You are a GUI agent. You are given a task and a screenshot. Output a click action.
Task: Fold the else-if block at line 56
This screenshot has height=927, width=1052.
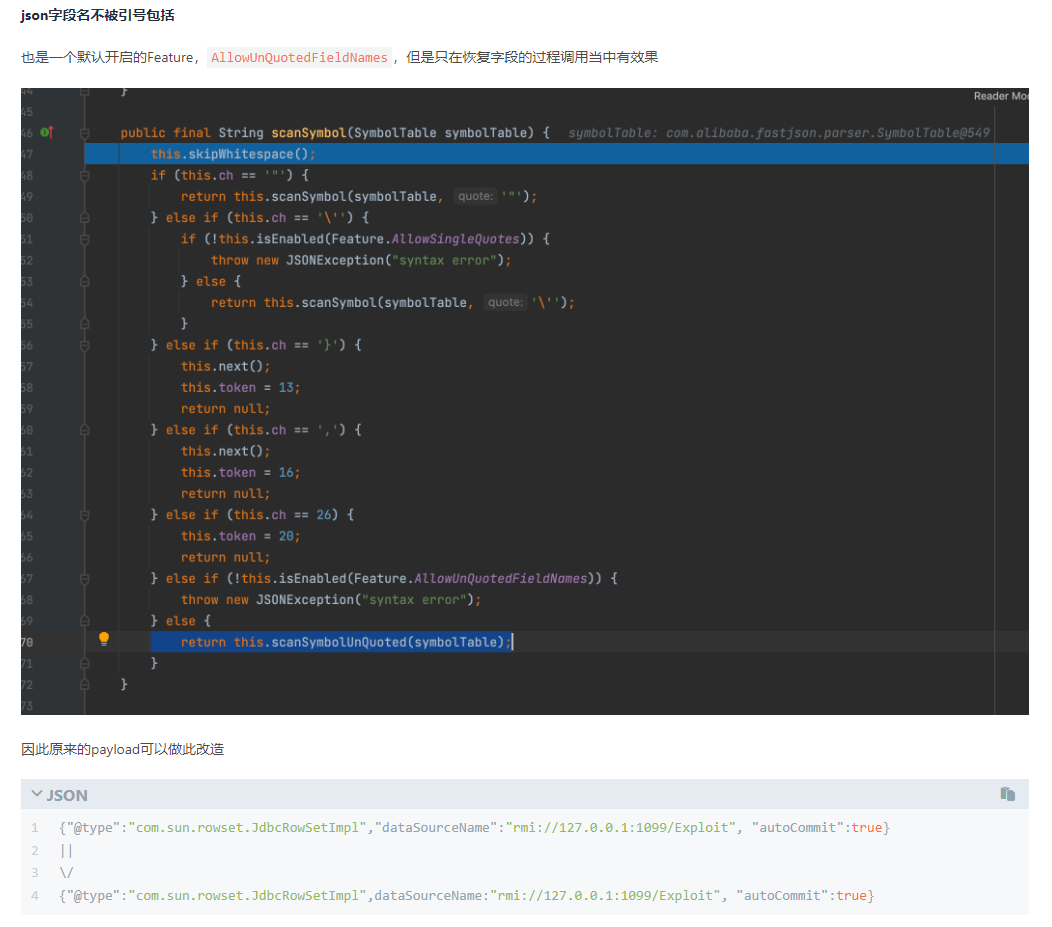[85, 345]
